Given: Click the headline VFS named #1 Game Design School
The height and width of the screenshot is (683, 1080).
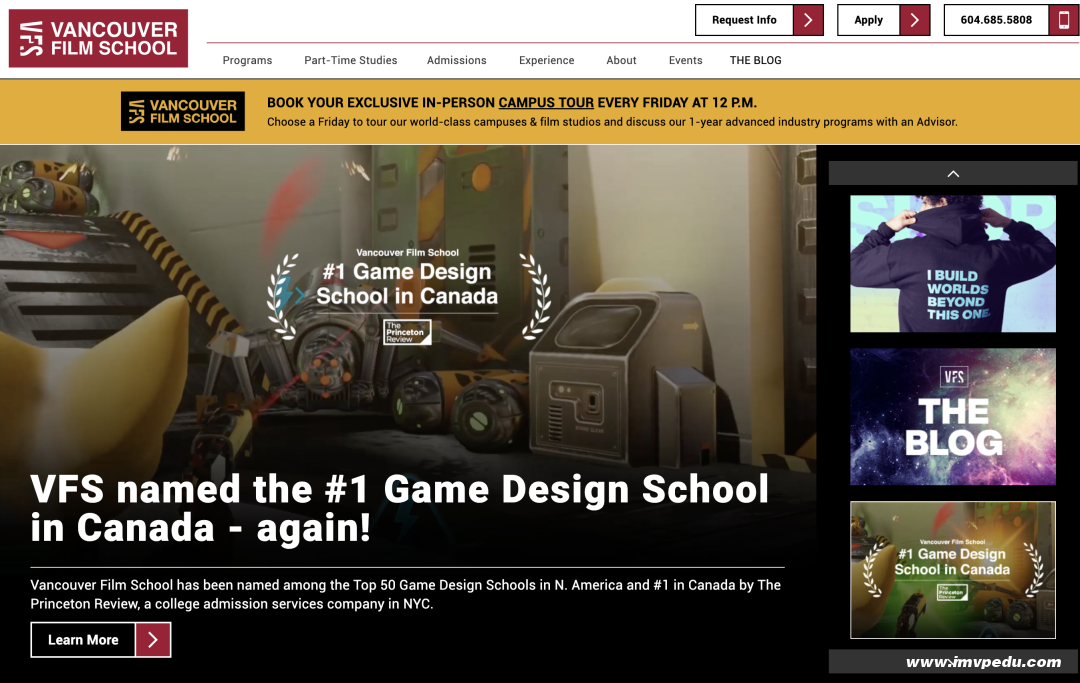Looking at the screenshot, I should (x=399, y=508).
